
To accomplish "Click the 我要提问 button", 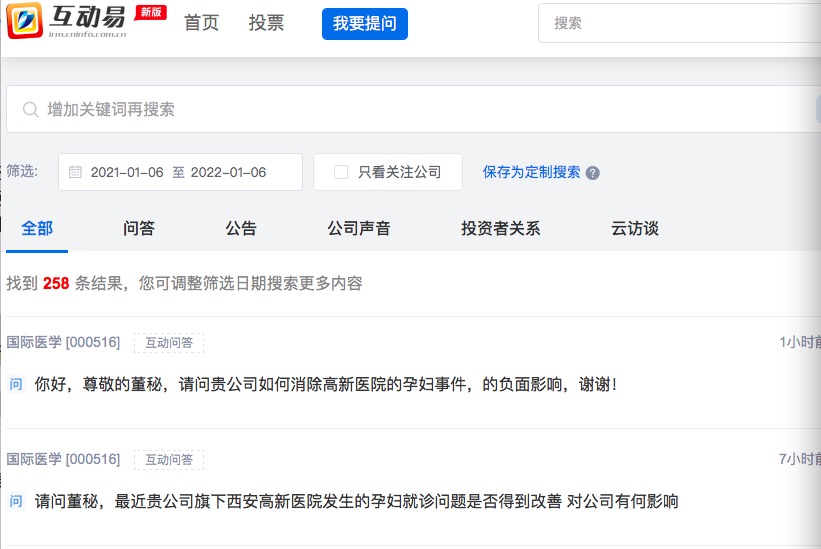I will [365, 23].
